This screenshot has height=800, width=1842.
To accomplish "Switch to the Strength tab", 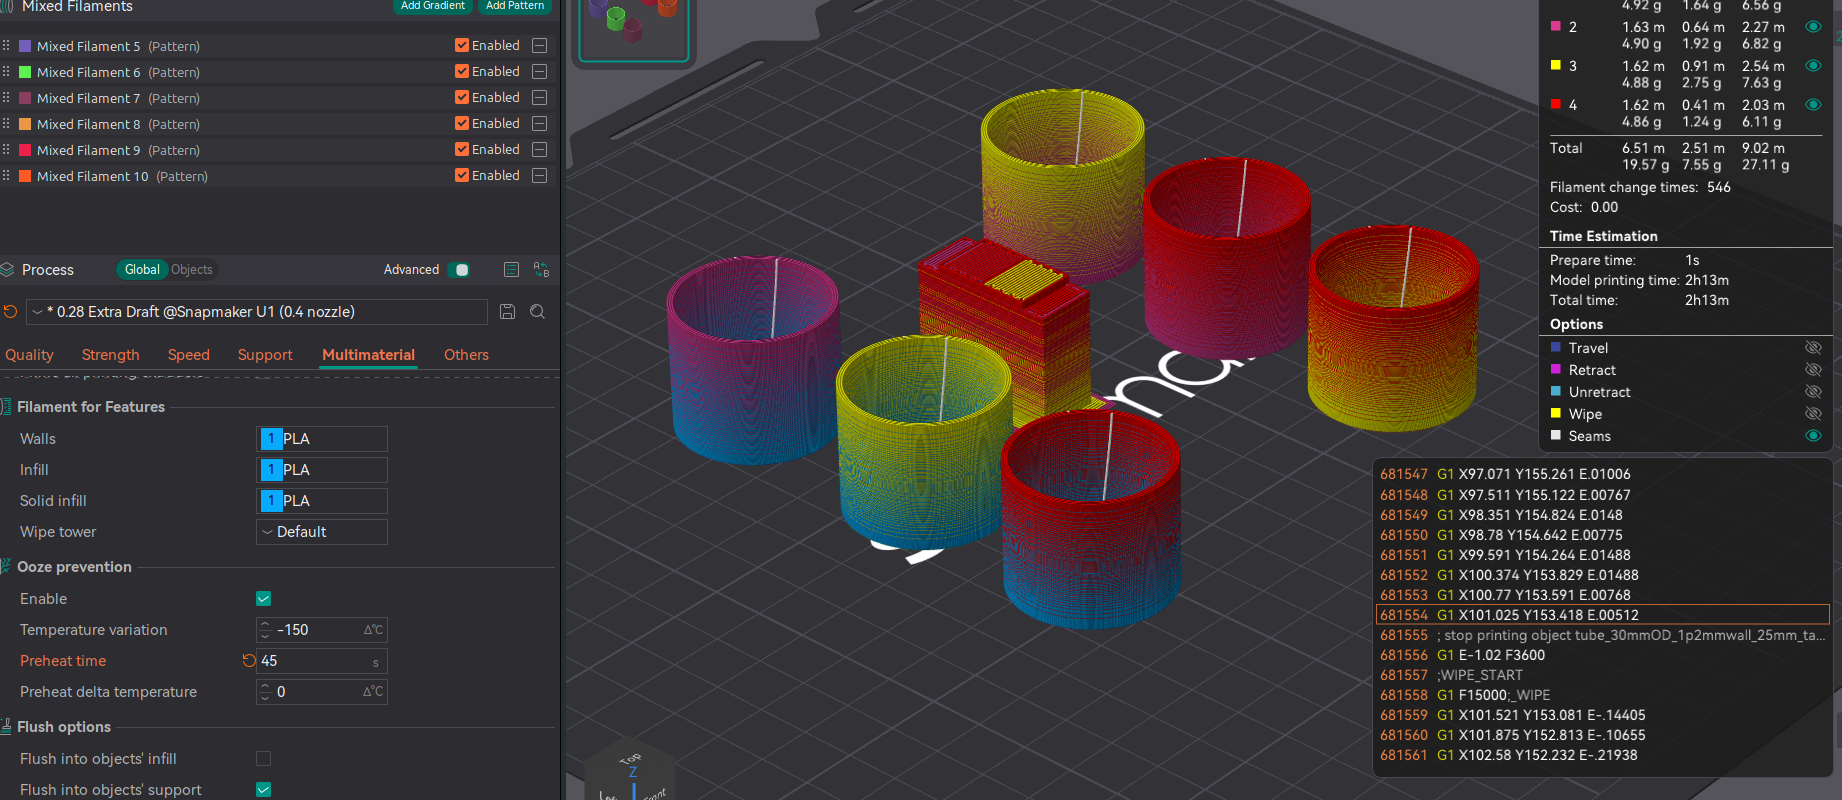I will point(110,355).
